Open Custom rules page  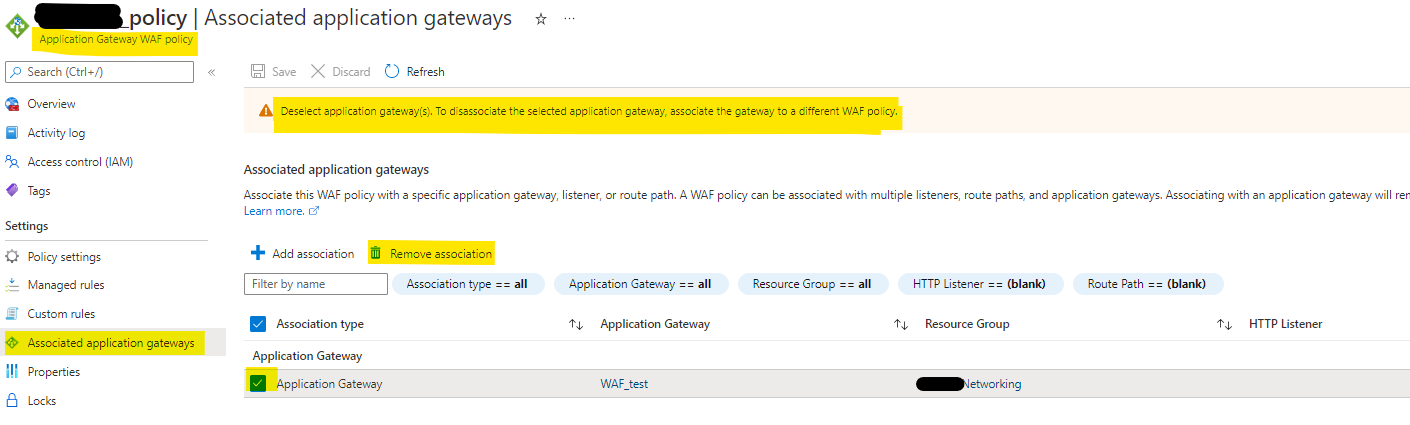(x=61, y=314)
